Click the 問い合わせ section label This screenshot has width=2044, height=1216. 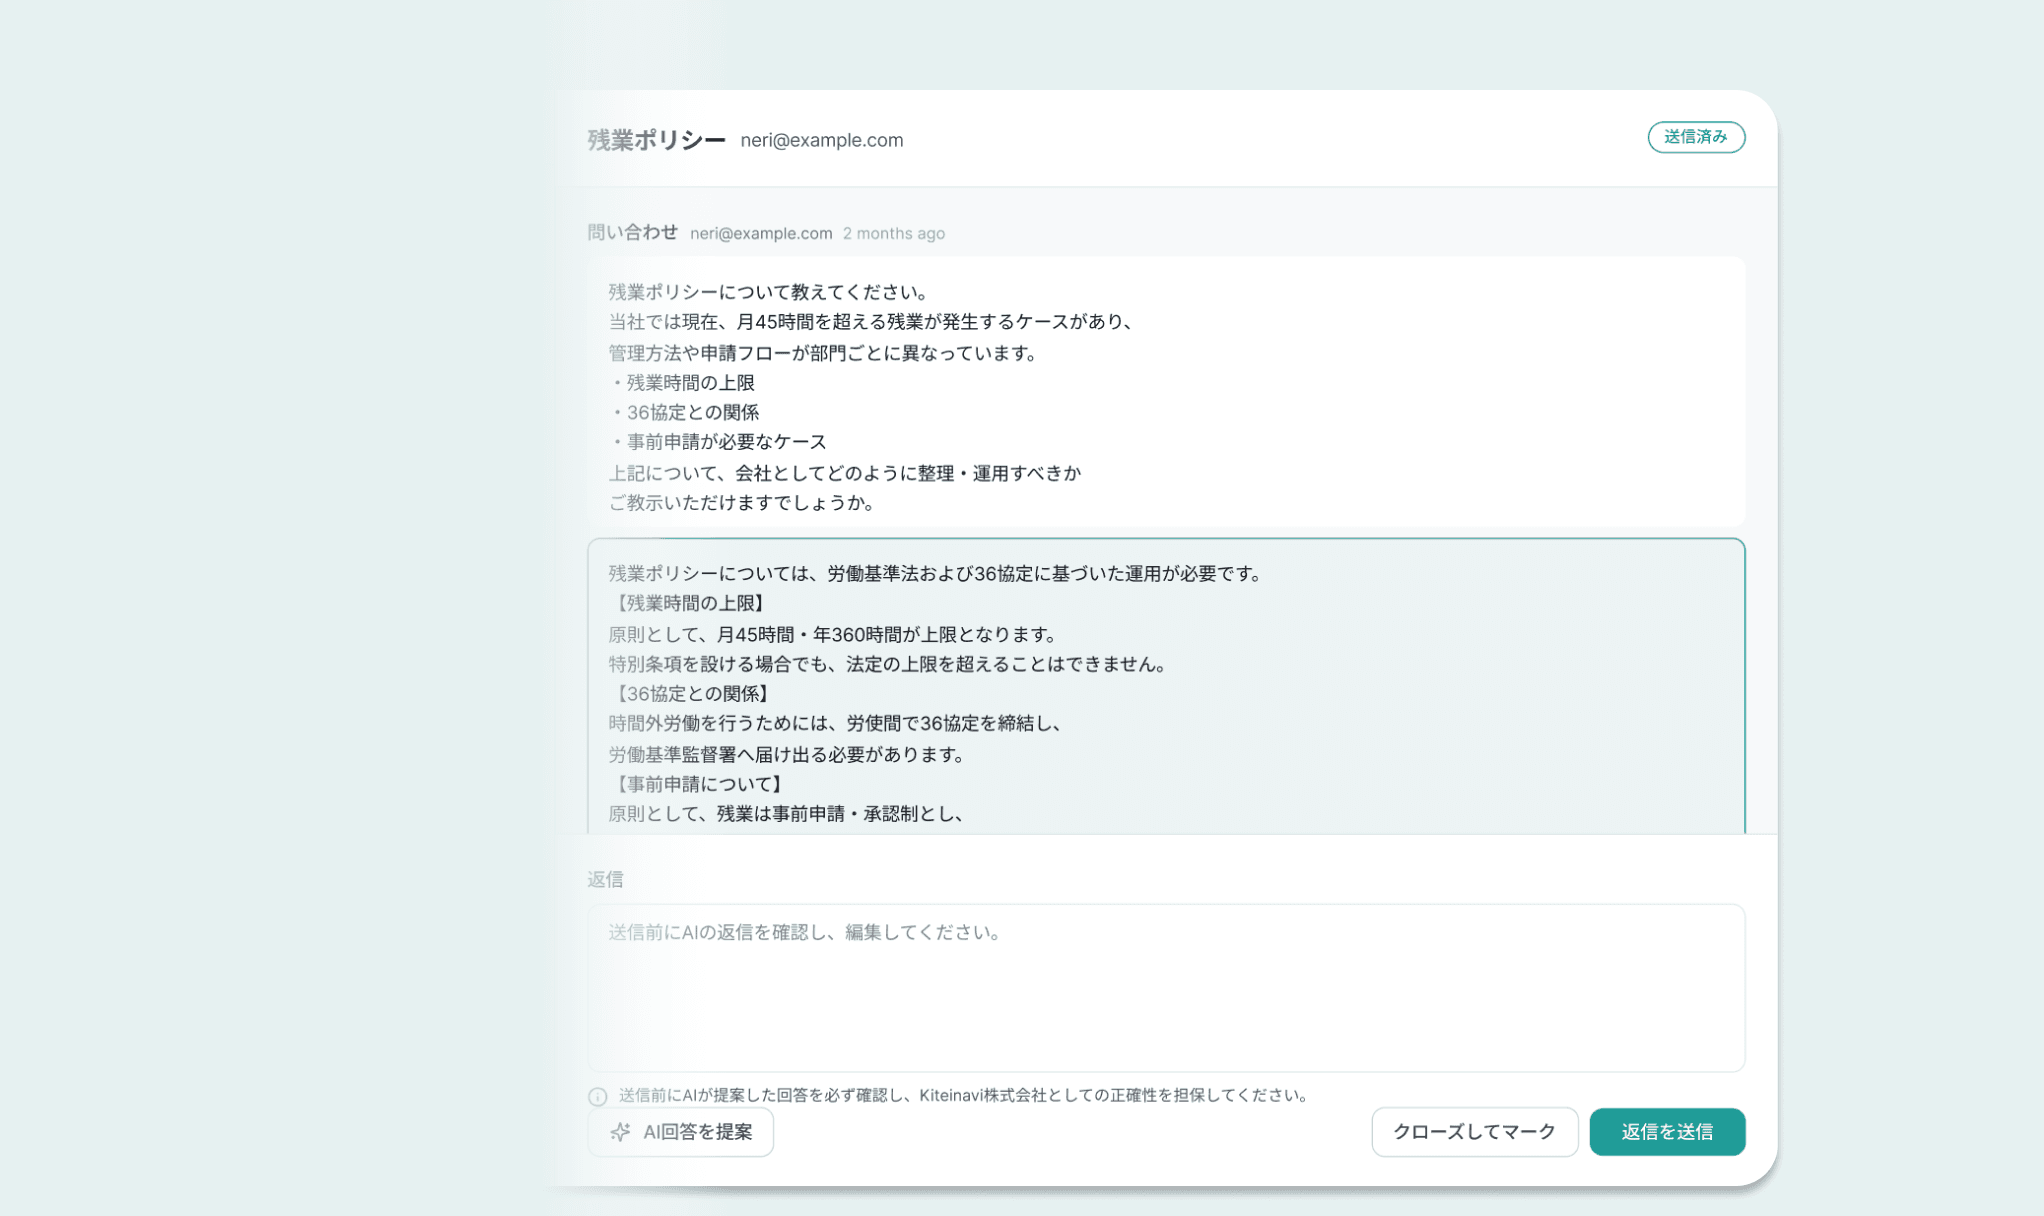click(632, 232)
